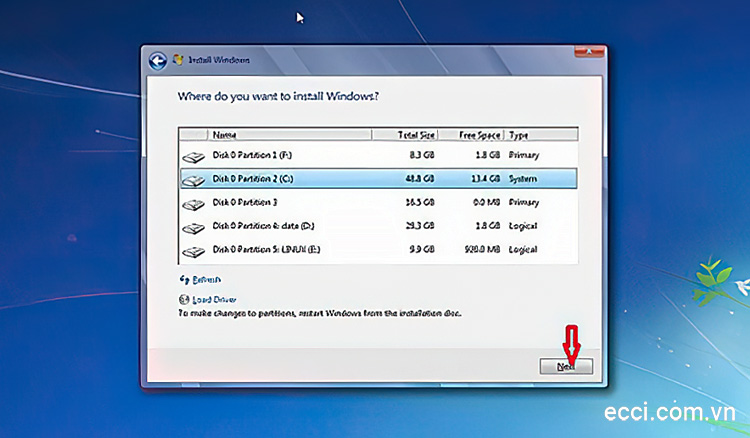
Task: Click the Refresh link
Action: (x=206, y=280)
